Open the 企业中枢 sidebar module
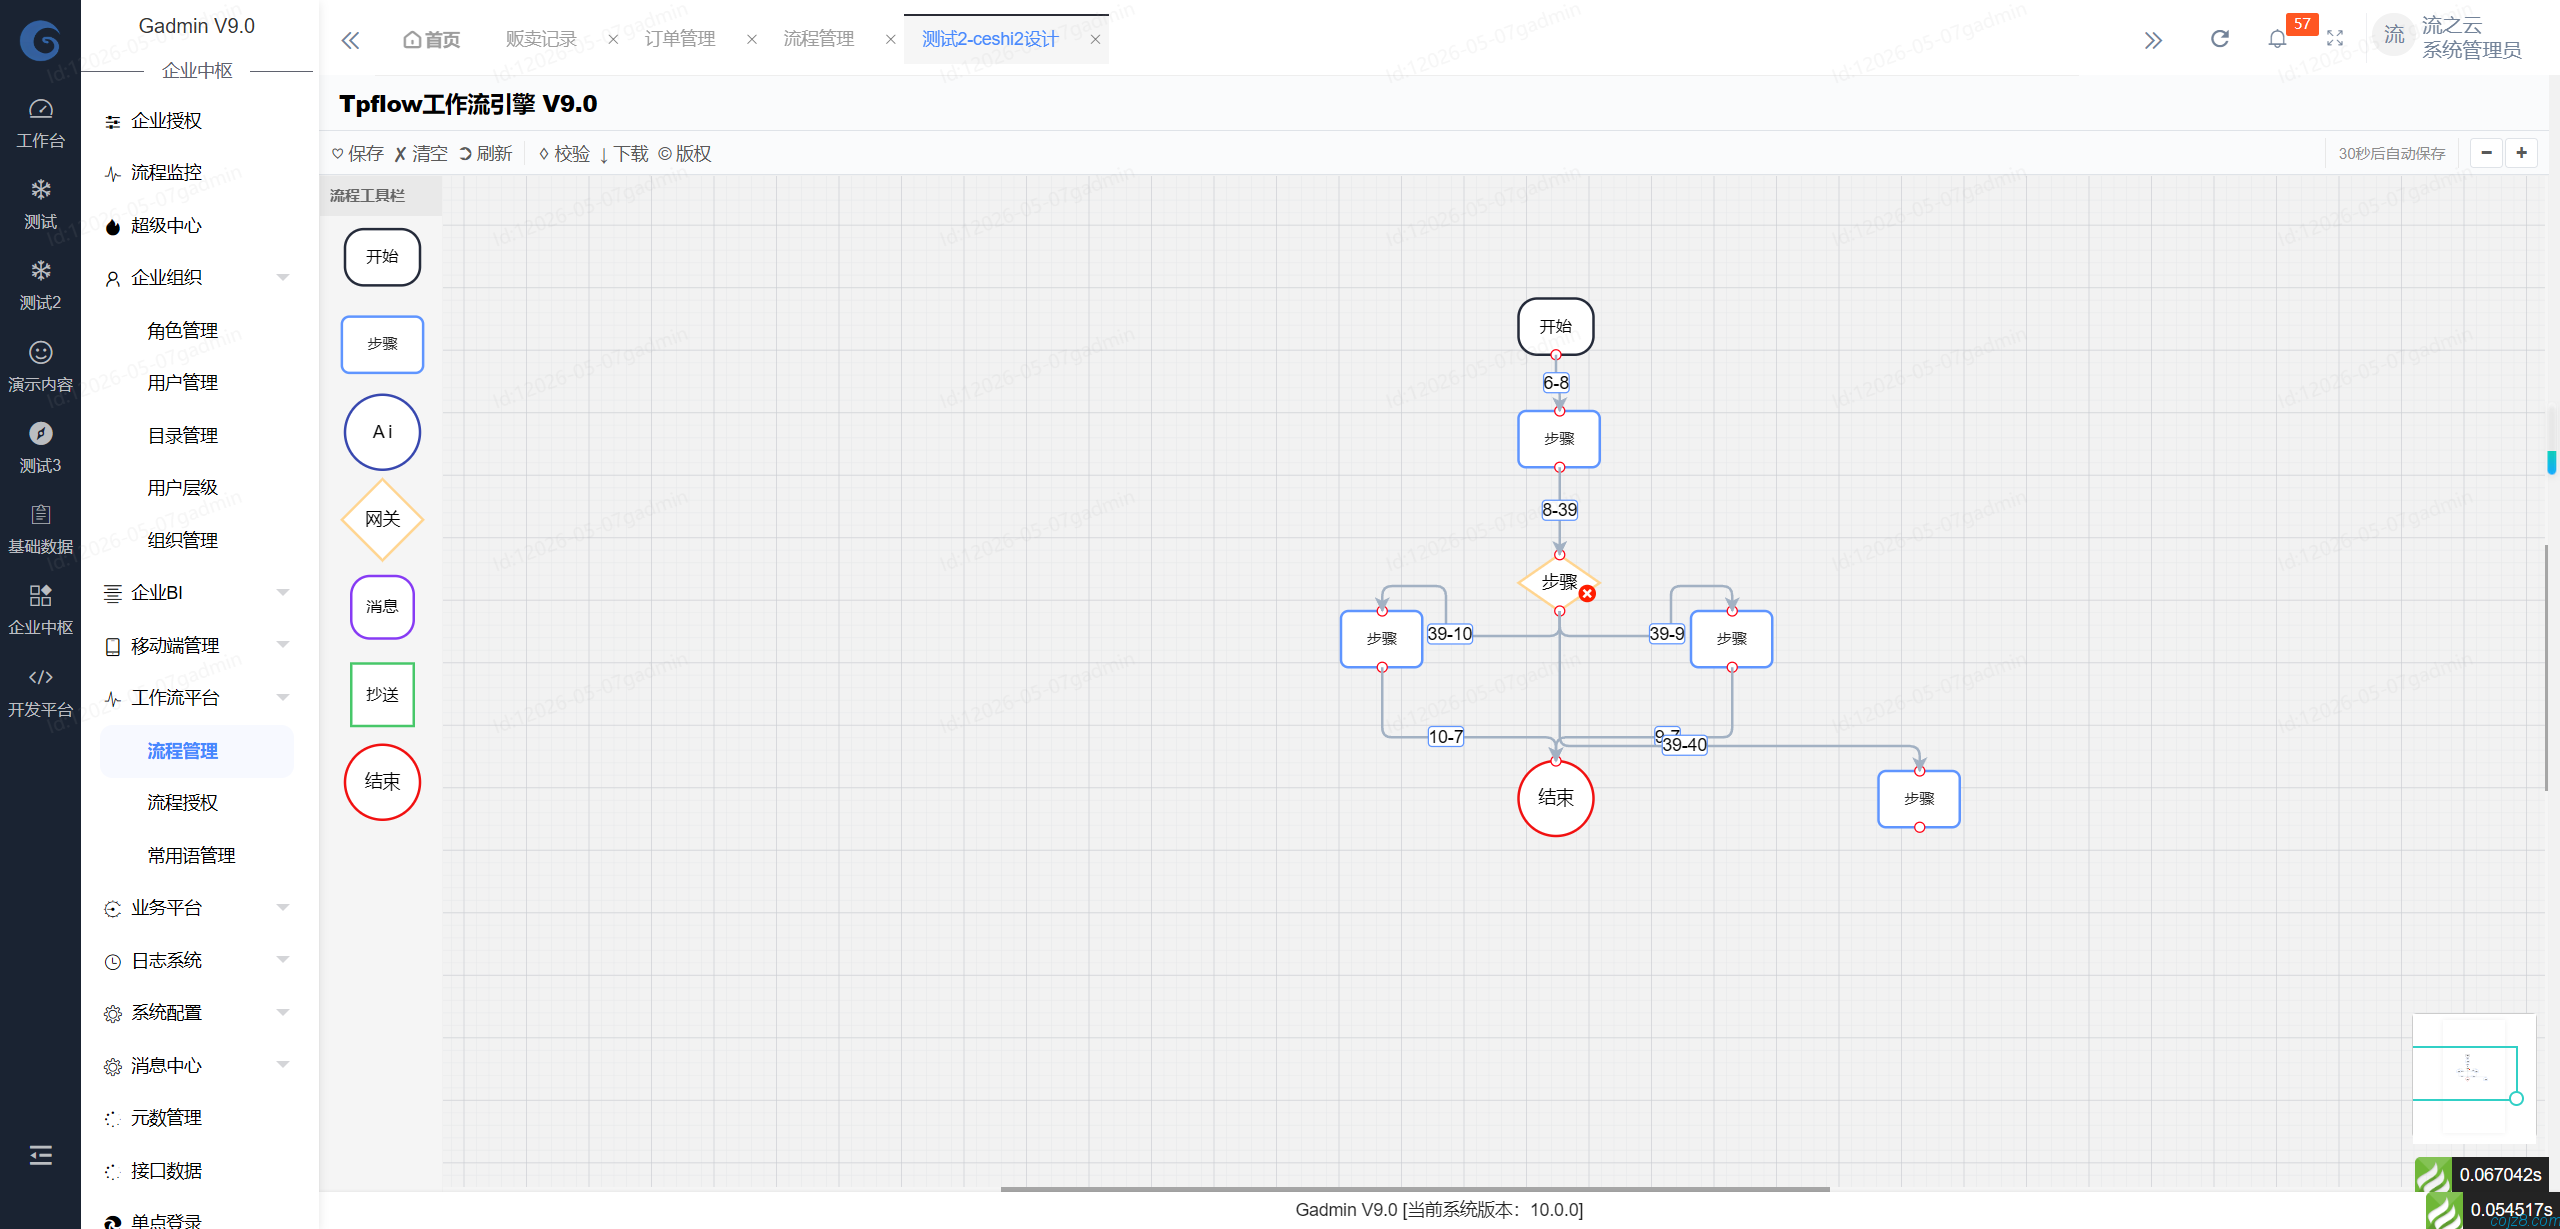 coord(40,610)
